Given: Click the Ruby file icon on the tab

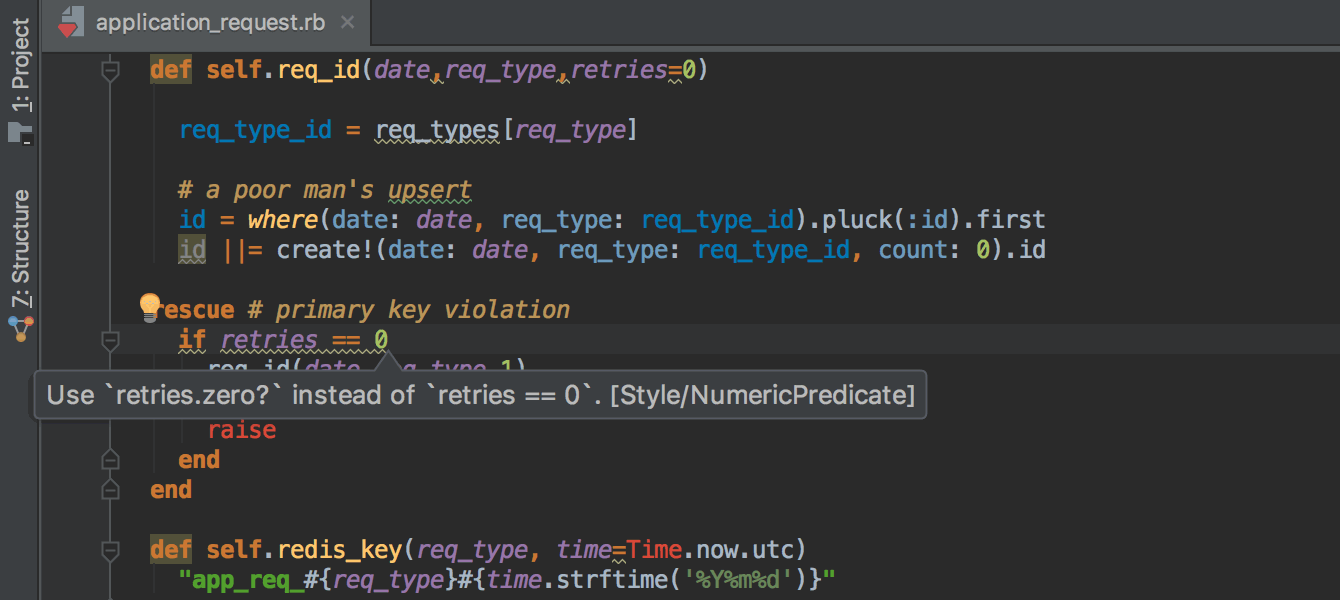Looking at the screenshot, I should (x=69, y=22).
